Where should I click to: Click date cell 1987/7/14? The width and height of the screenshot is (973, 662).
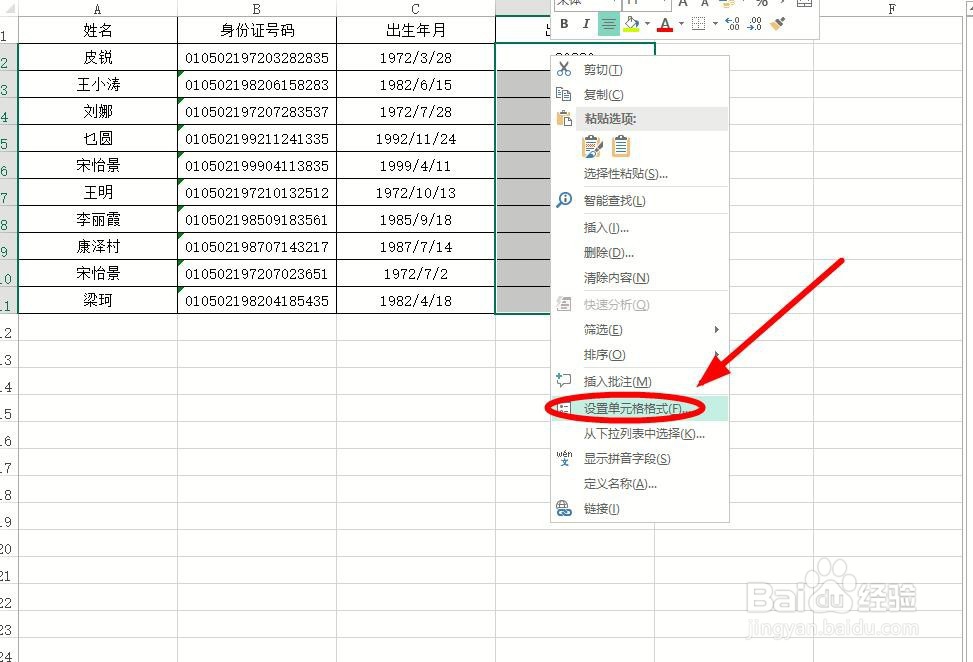tap(416, 246)
